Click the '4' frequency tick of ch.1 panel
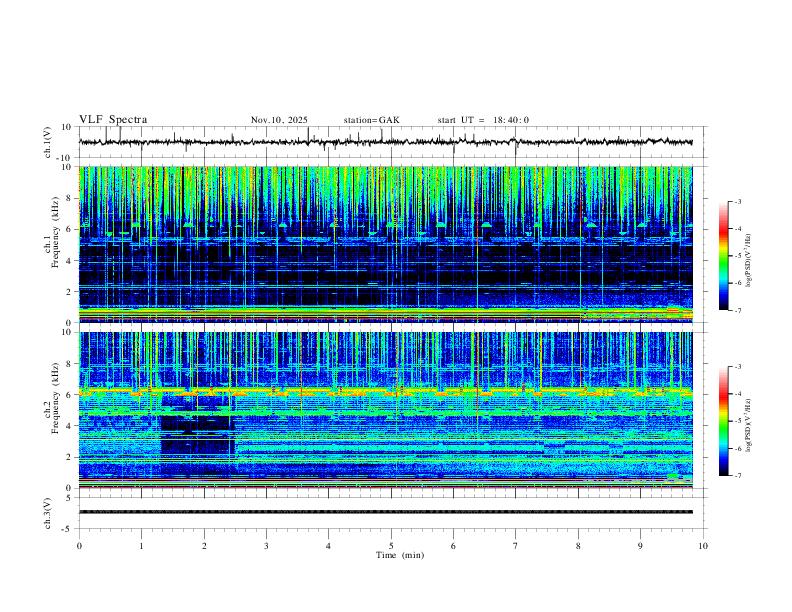The height and width of the screenshot is (612, 792). [70, 261]
